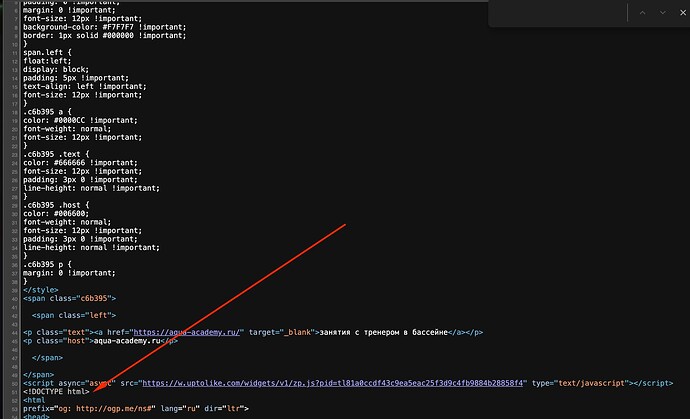The height and width of the screenshot is (419, 690).
Task: Click the Russian anchor text about pool trainer
Action: coord(383,332)
